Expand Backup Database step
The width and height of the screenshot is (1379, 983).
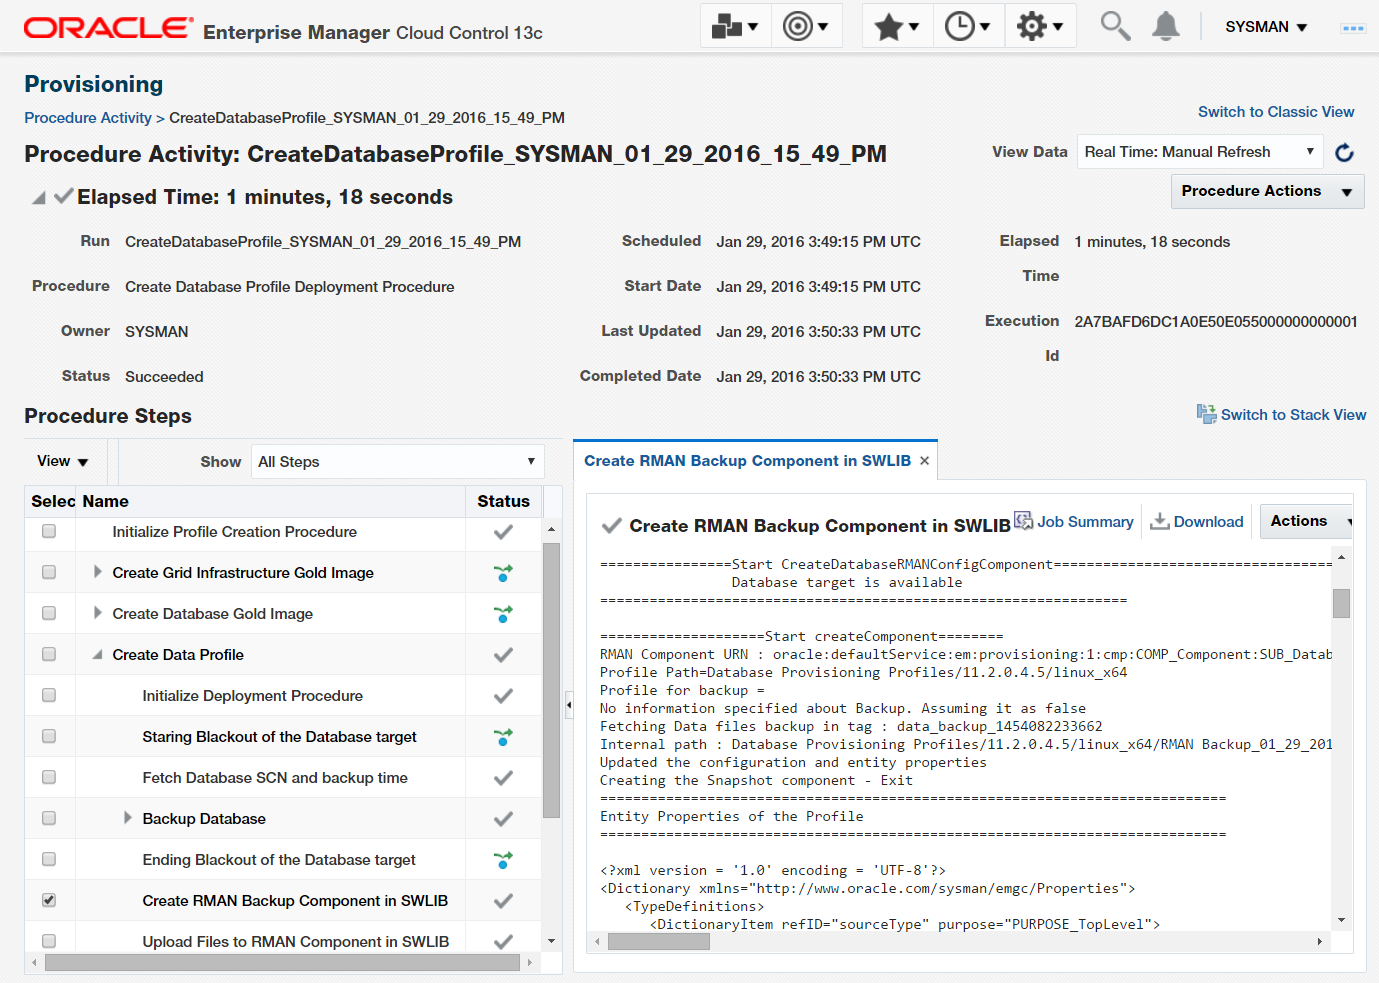[x=127, y=818]
